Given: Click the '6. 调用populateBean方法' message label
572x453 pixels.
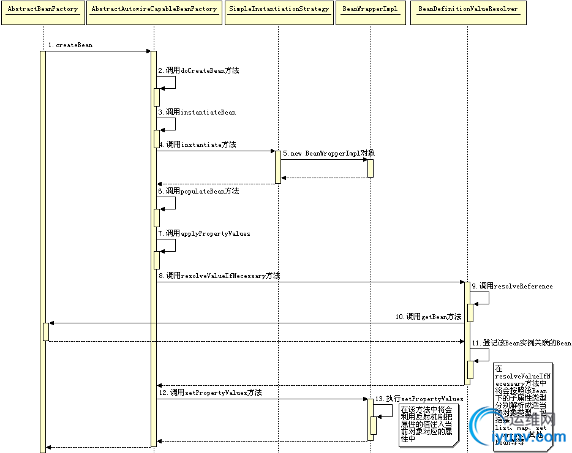Looking at the screenshot, I should (x=199, y=191).
